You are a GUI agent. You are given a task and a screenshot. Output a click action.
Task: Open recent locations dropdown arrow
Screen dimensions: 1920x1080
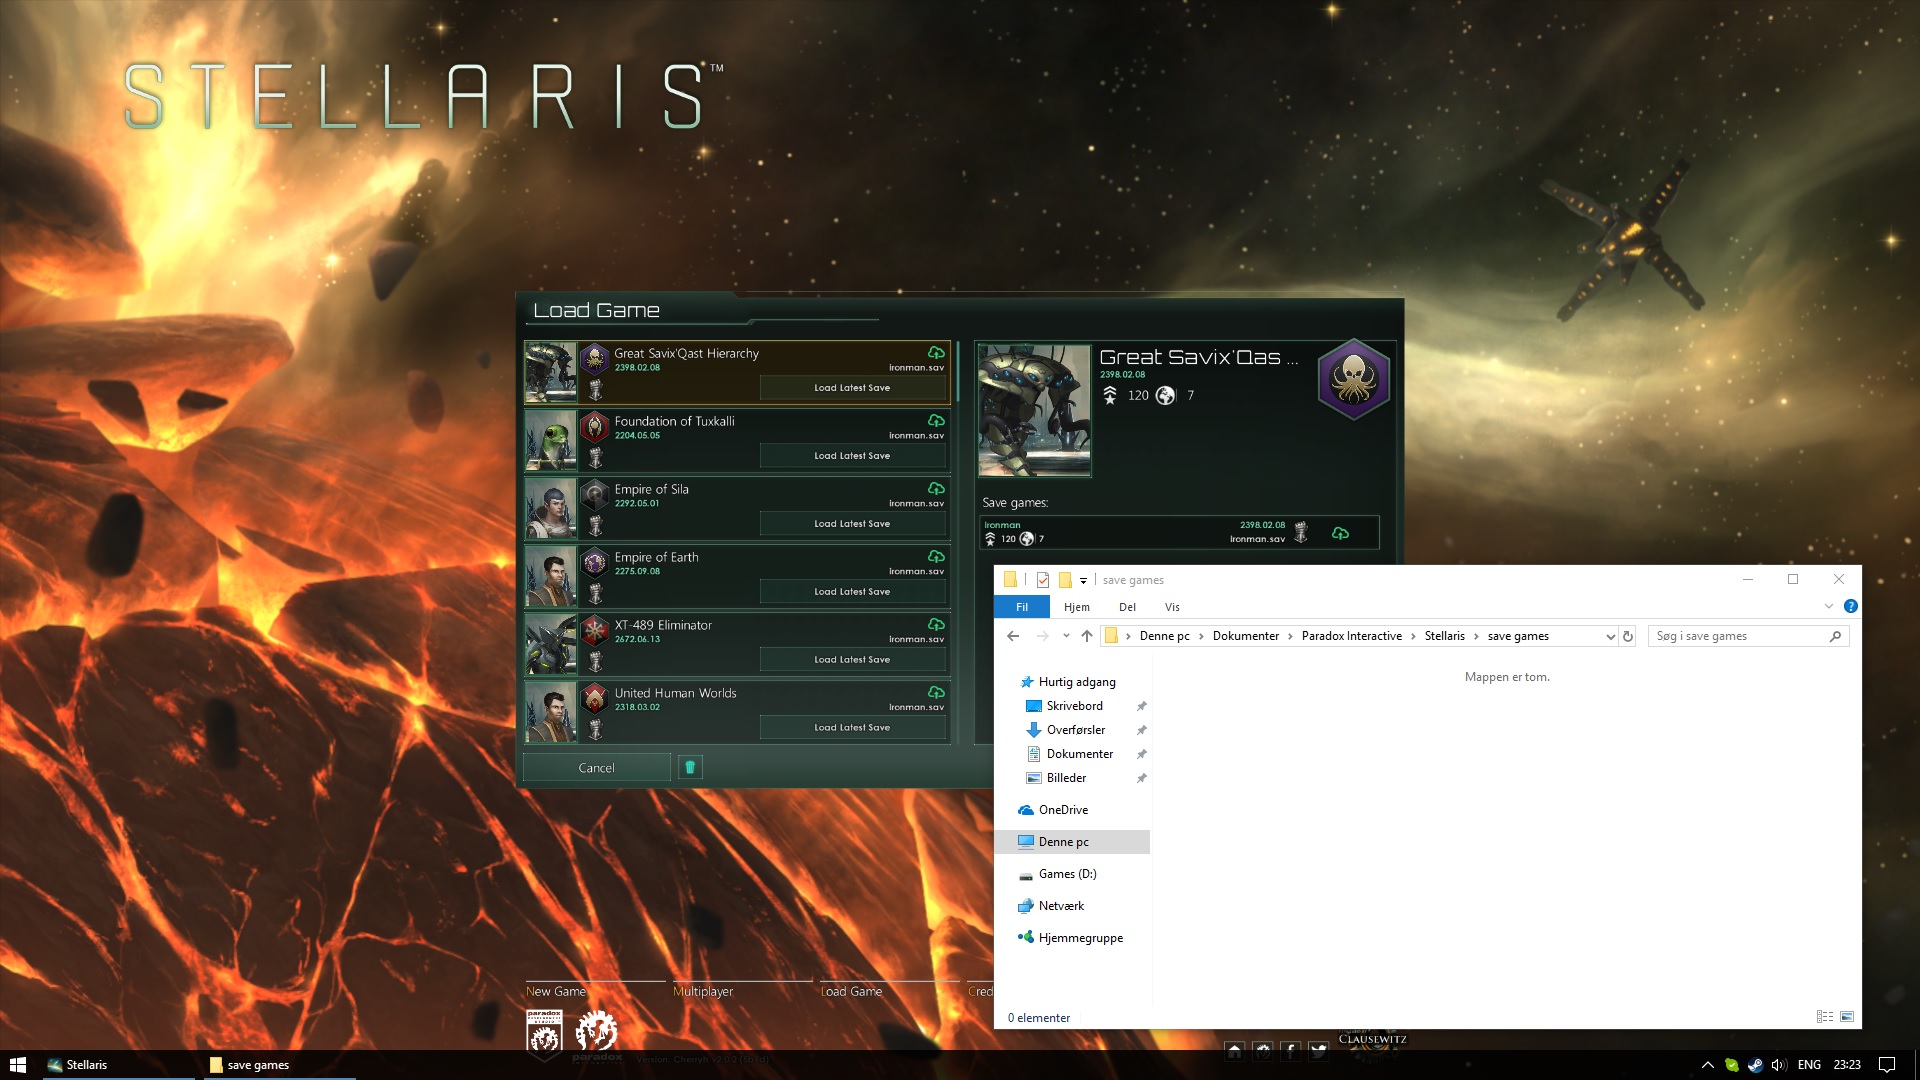pyautogui.click(x=1066, y=636)
